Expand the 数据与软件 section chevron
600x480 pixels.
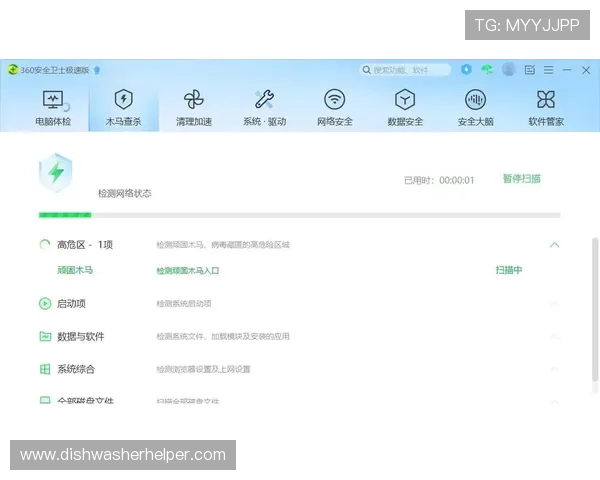[554, 337]
